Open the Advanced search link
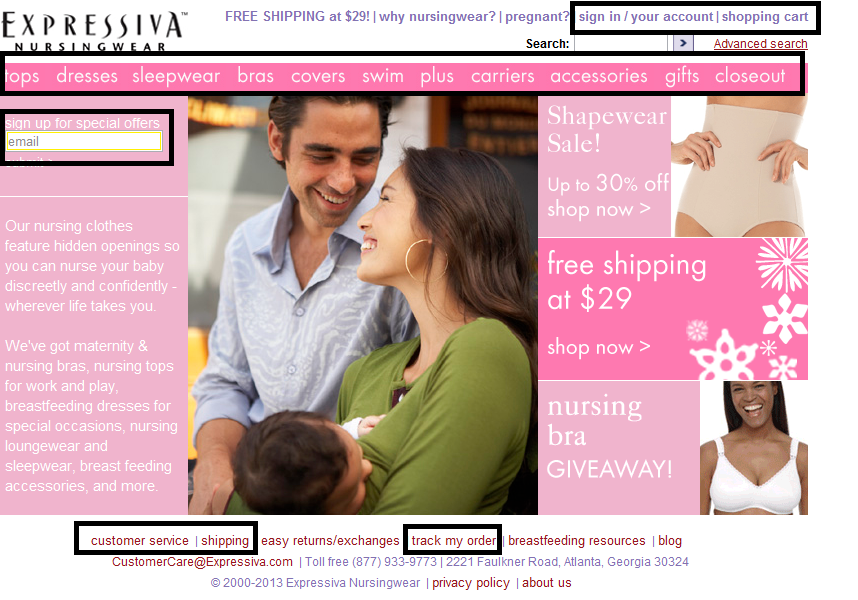 tap(761, 44)
